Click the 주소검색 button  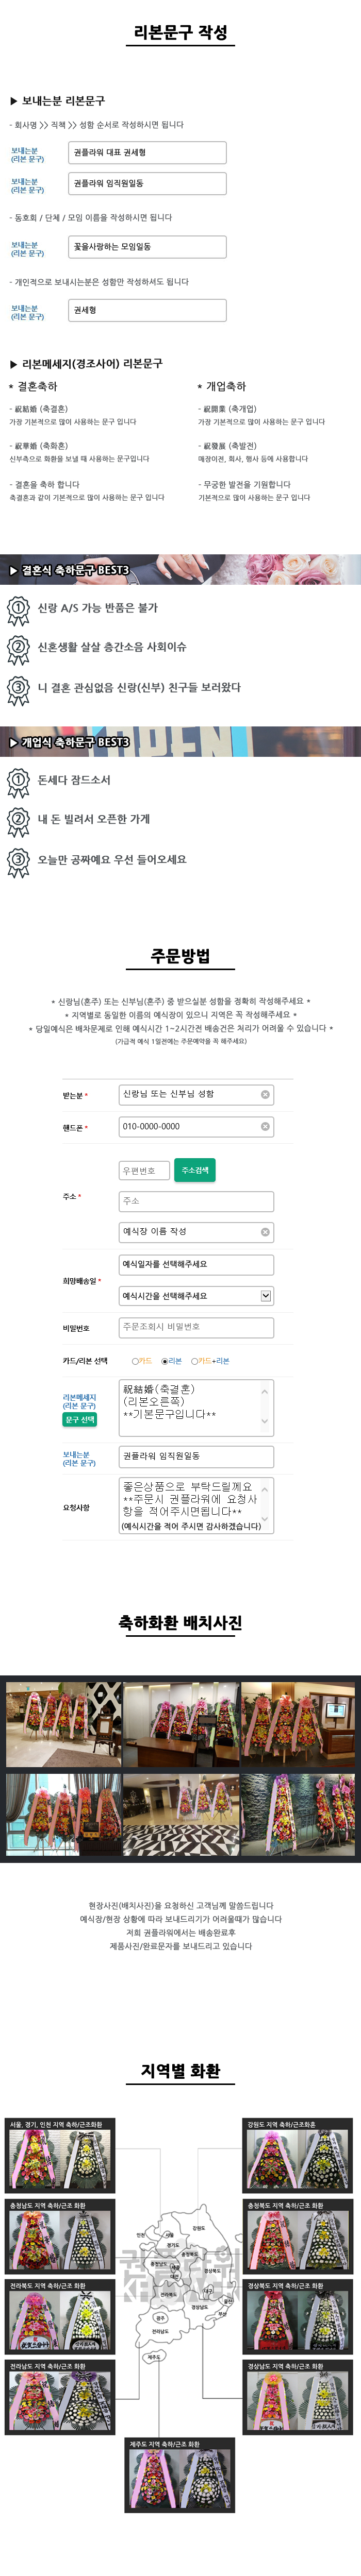coord(195,1170)
